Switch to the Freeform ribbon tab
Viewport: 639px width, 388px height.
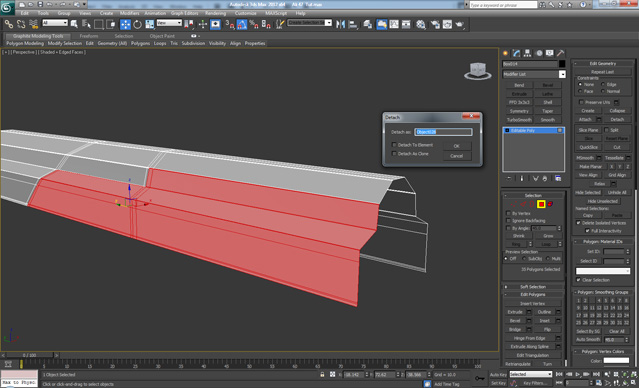click(x=89, y=36)
